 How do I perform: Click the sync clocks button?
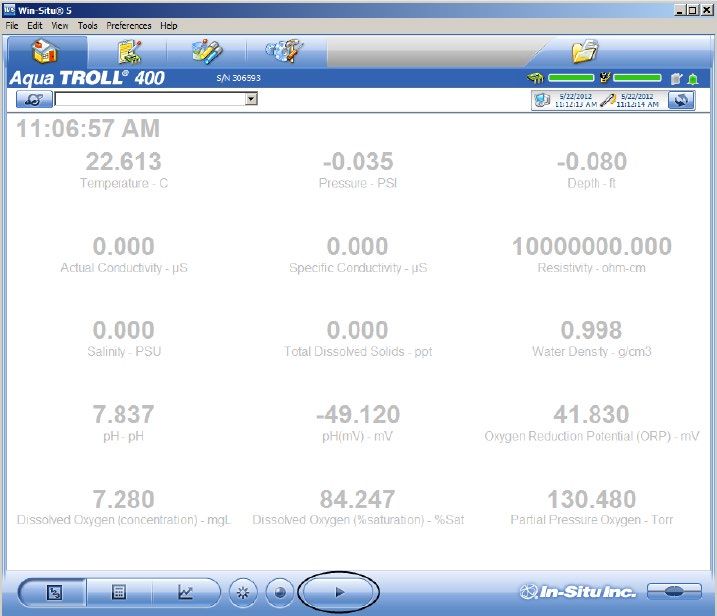click(x=681, y=100)
